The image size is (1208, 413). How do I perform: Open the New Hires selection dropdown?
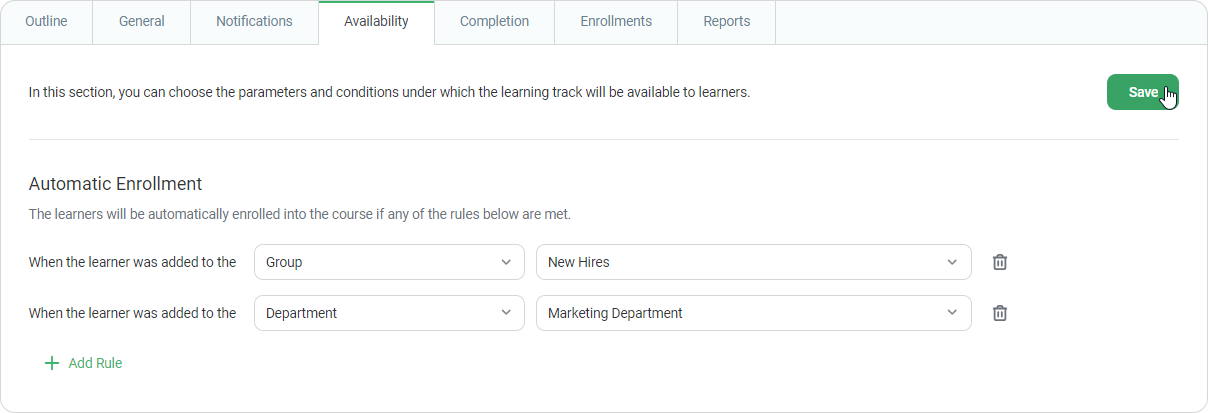click(x=754, y=262)
